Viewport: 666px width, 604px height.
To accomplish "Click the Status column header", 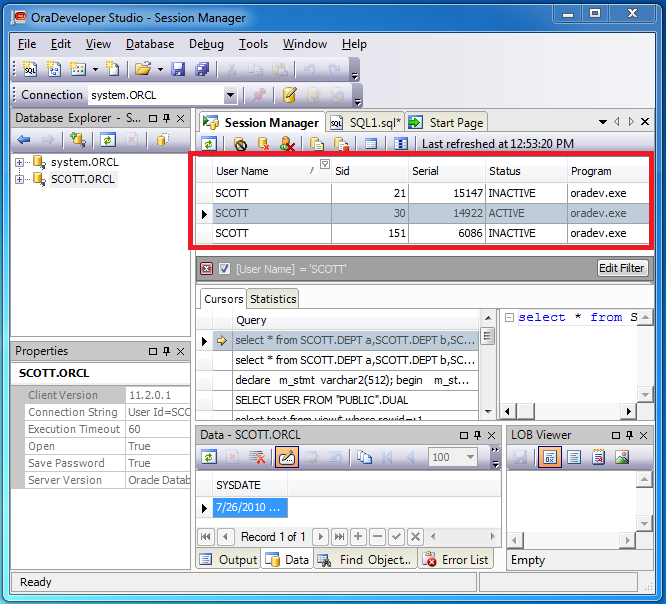I will 526,171.
